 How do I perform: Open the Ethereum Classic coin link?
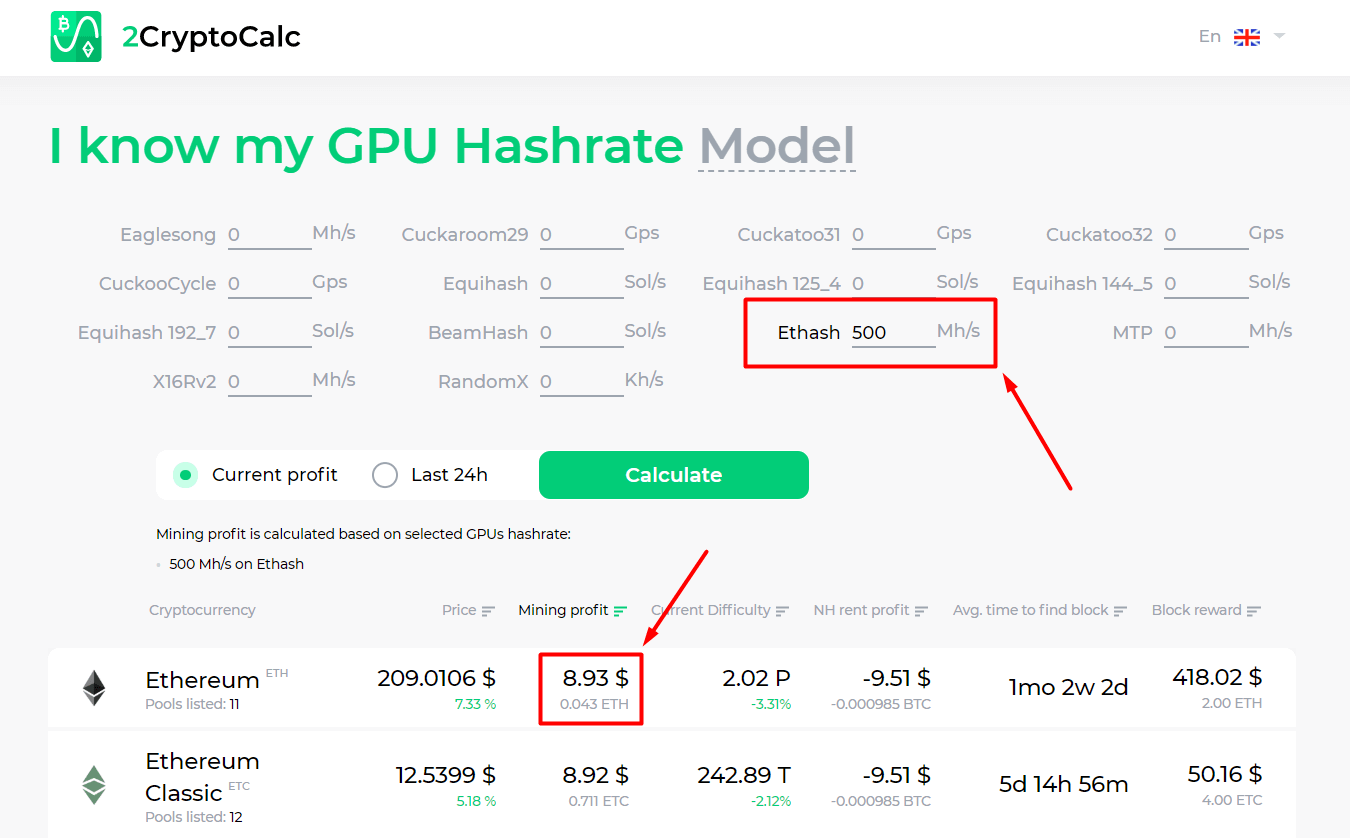pos(202,776)
